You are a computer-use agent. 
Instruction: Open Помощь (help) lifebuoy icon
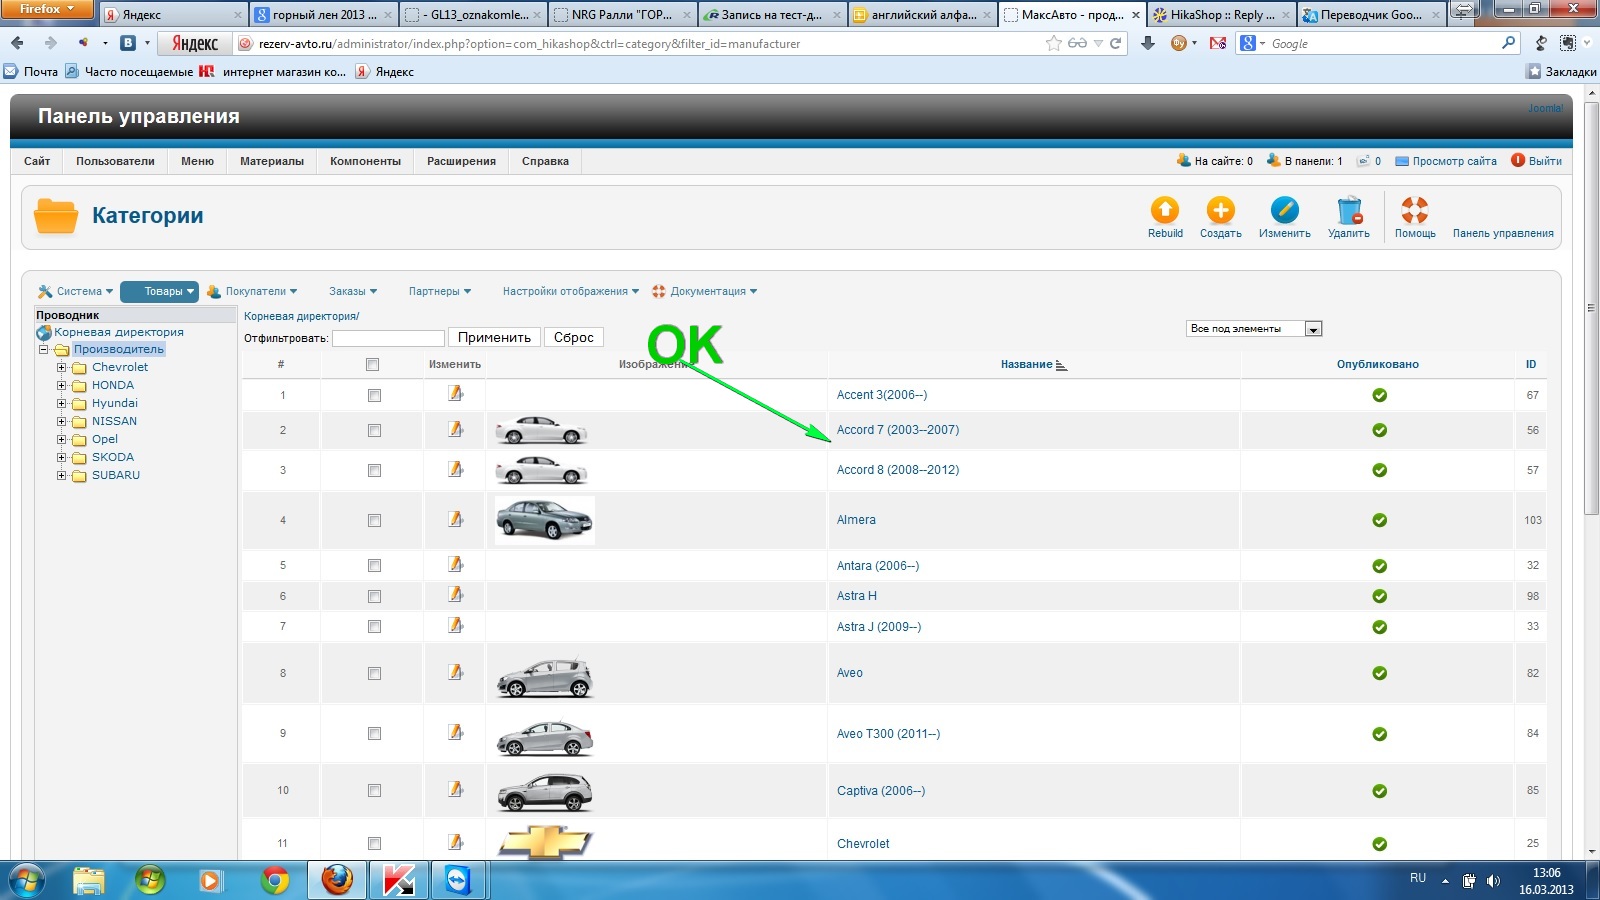tap(1415, 210)
